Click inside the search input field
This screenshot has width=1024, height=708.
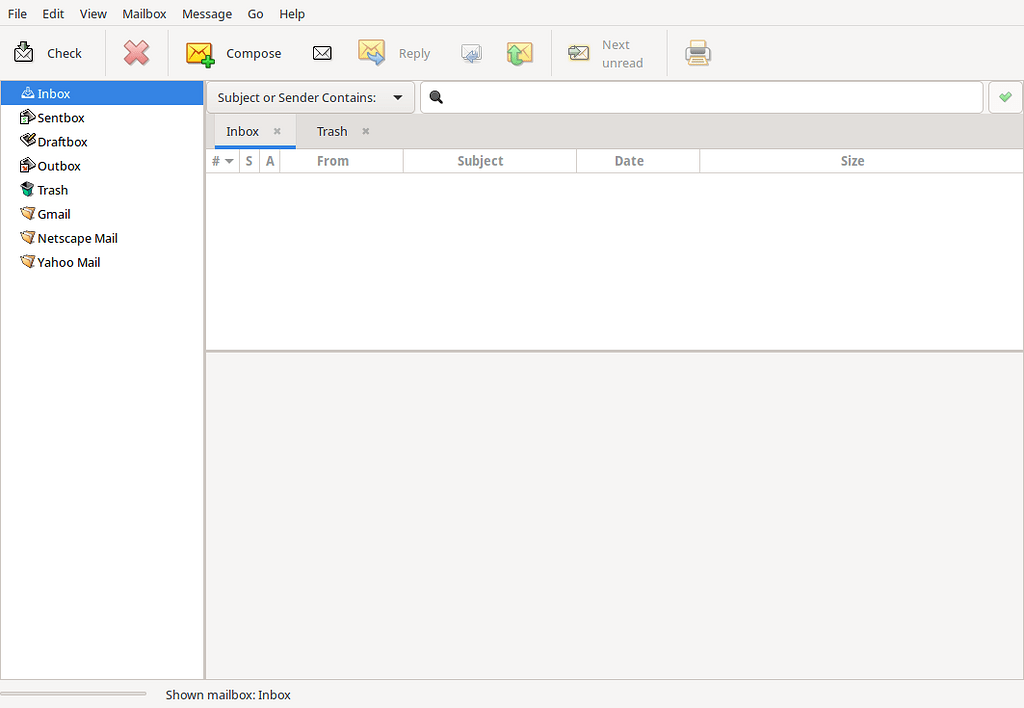[700, 97]
